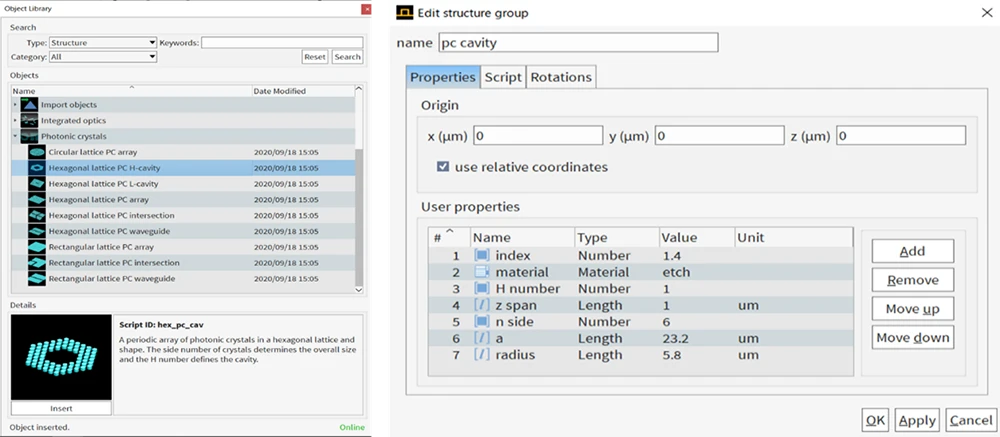Screen dimensions: 1000x437
Task: Click the x origin input field
Action: 538,136
